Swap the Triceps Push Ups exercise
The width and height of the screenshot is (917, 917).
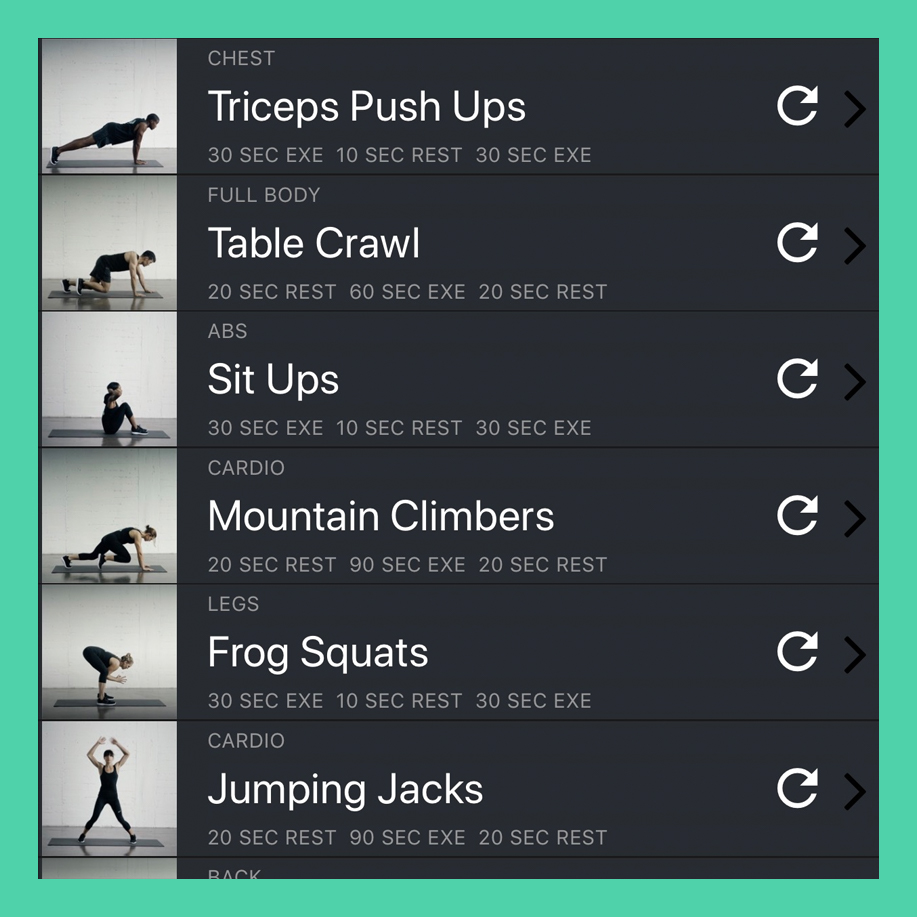coord(797,106)
